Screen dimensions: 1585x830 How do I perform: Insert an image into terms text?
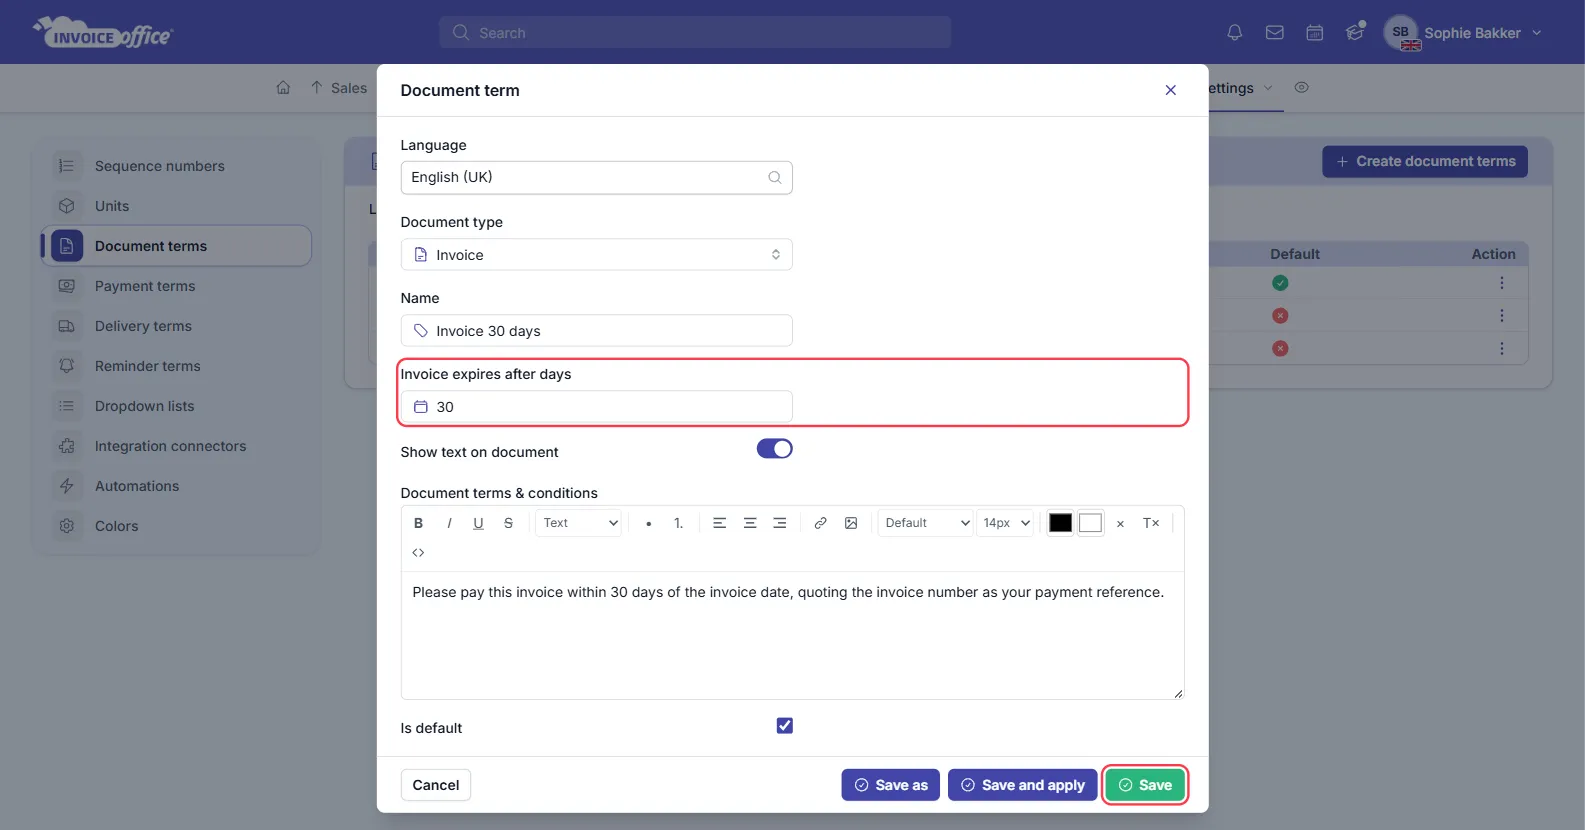(x=851, y=523)
